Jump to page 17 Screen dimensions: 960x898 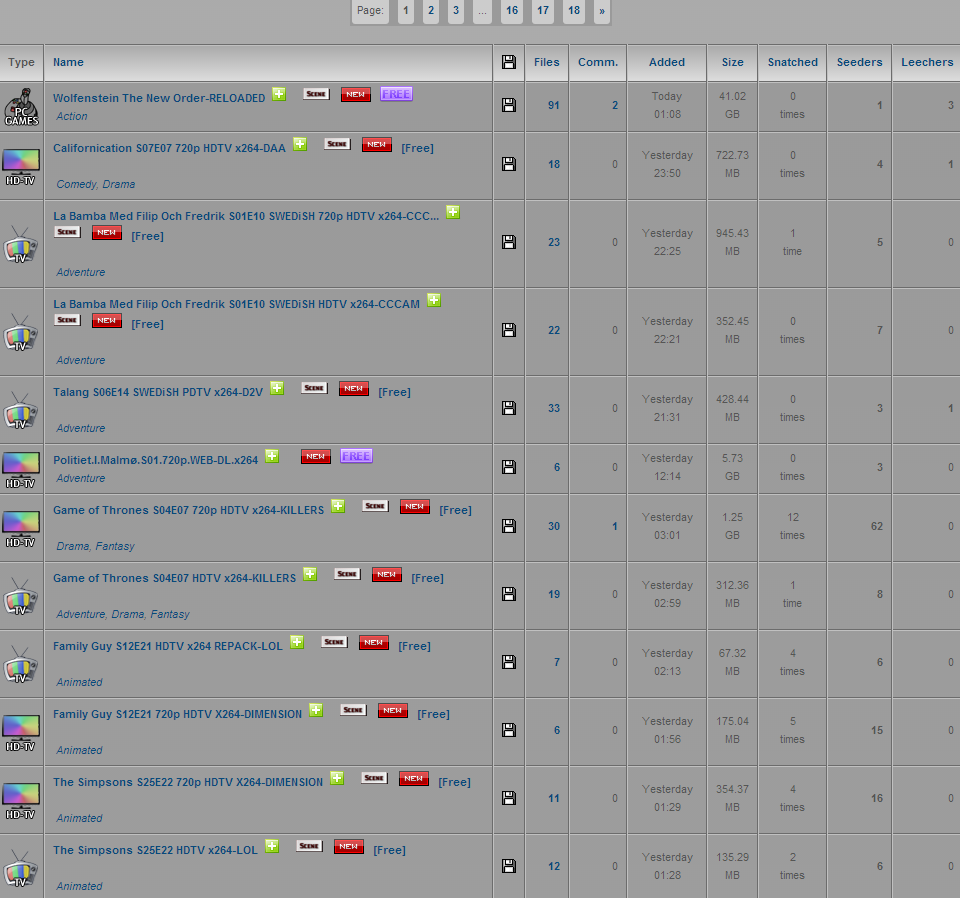click(543, 10)
